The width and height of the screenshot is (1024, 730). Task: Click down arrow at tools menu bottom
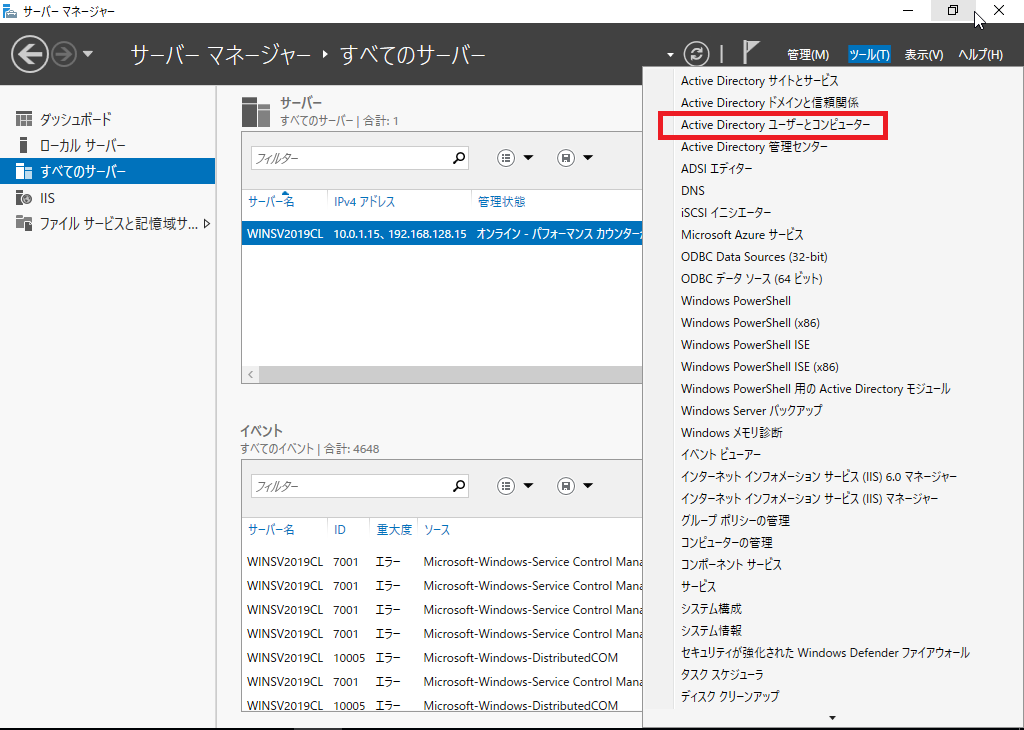coord(832,718)
